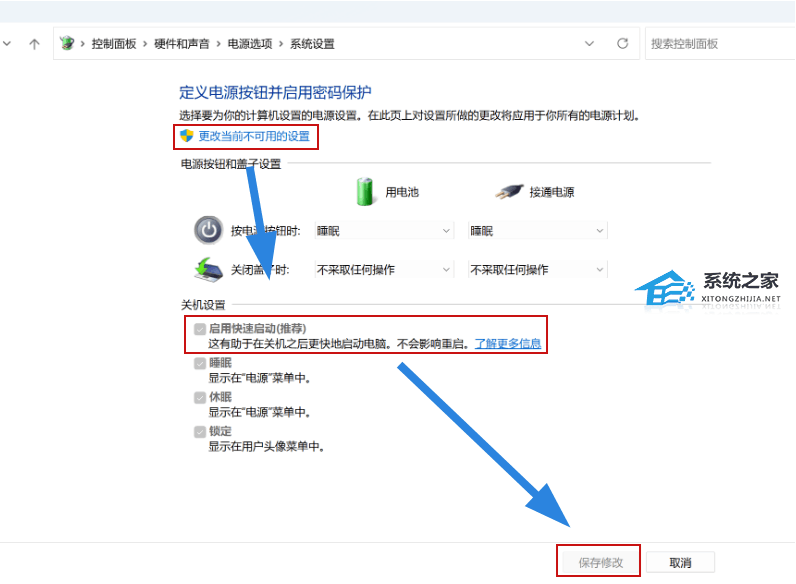Click the green battery icon

tap(364, 191)
